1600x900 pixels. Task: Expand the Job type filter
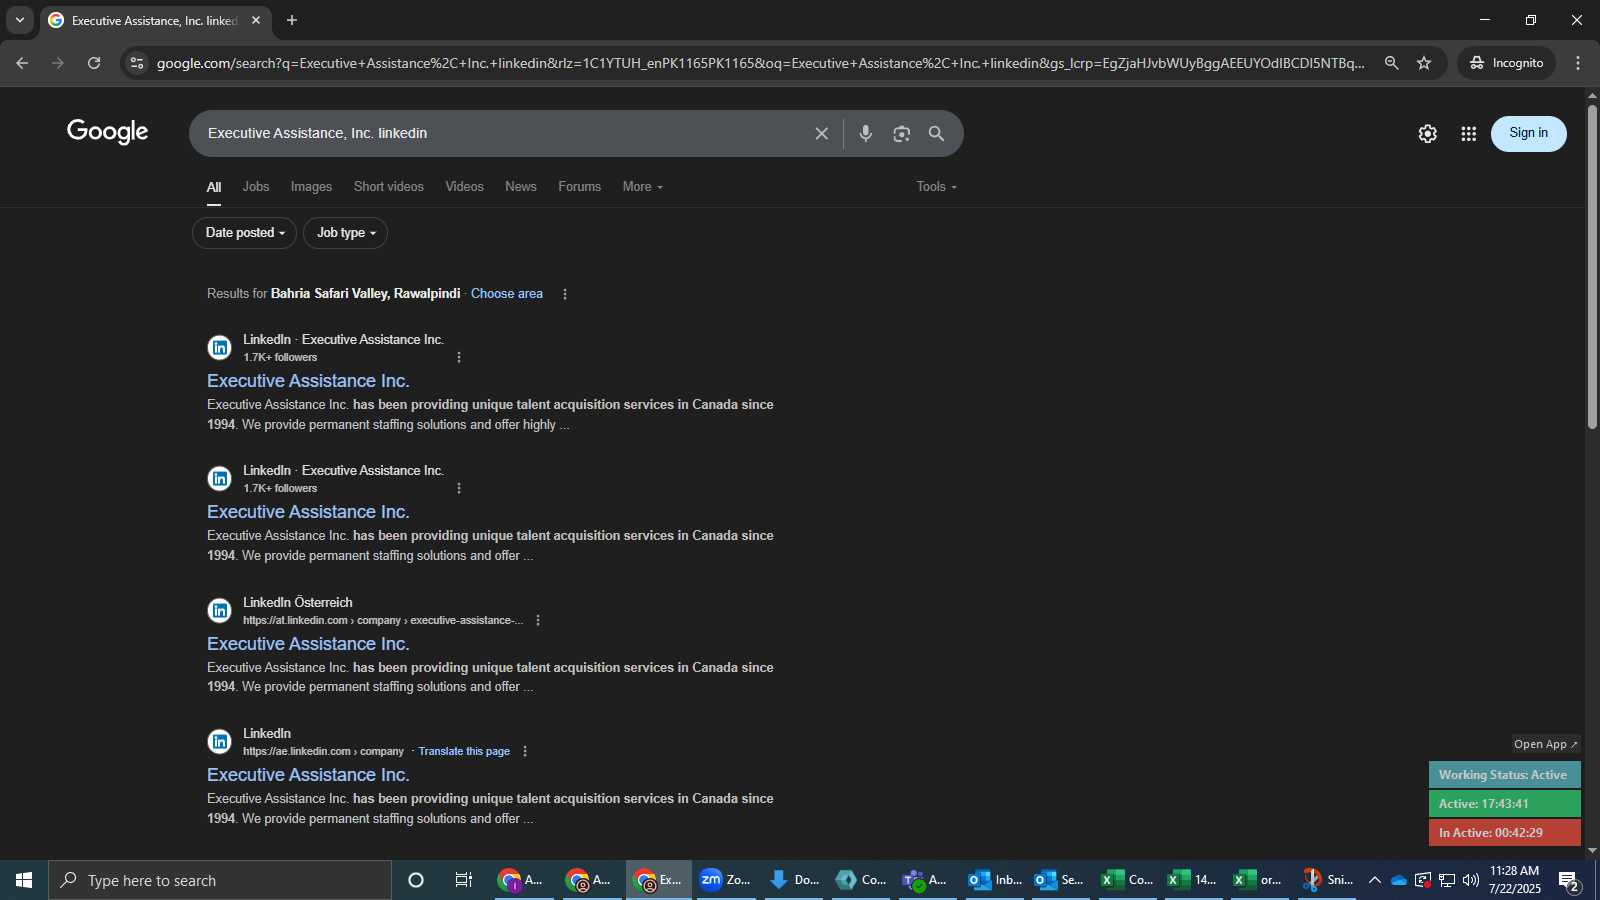[345, 233]
